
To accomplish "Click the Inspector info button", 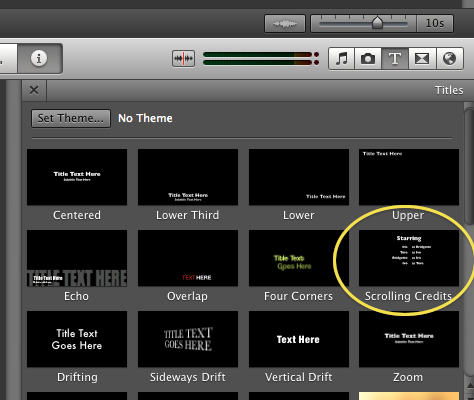I will pos(39,58).
